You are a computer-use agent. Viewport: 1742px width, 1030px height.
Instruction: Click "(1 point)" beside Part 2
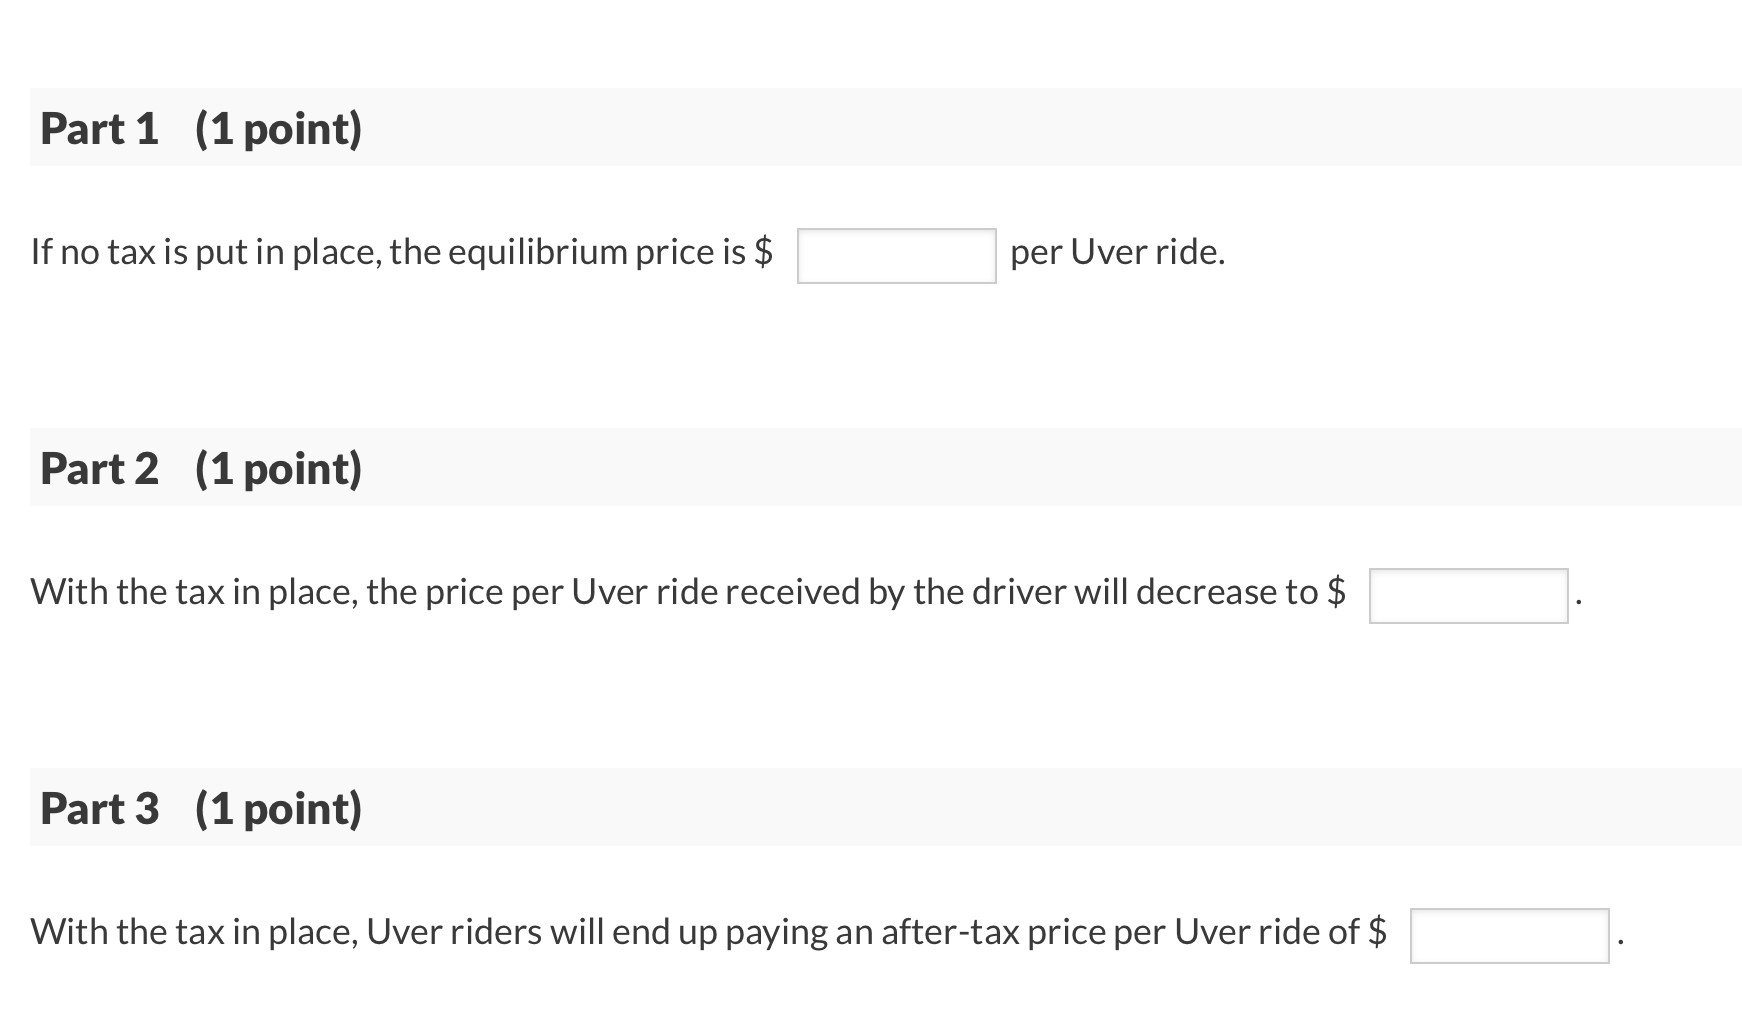coord(278,468)
